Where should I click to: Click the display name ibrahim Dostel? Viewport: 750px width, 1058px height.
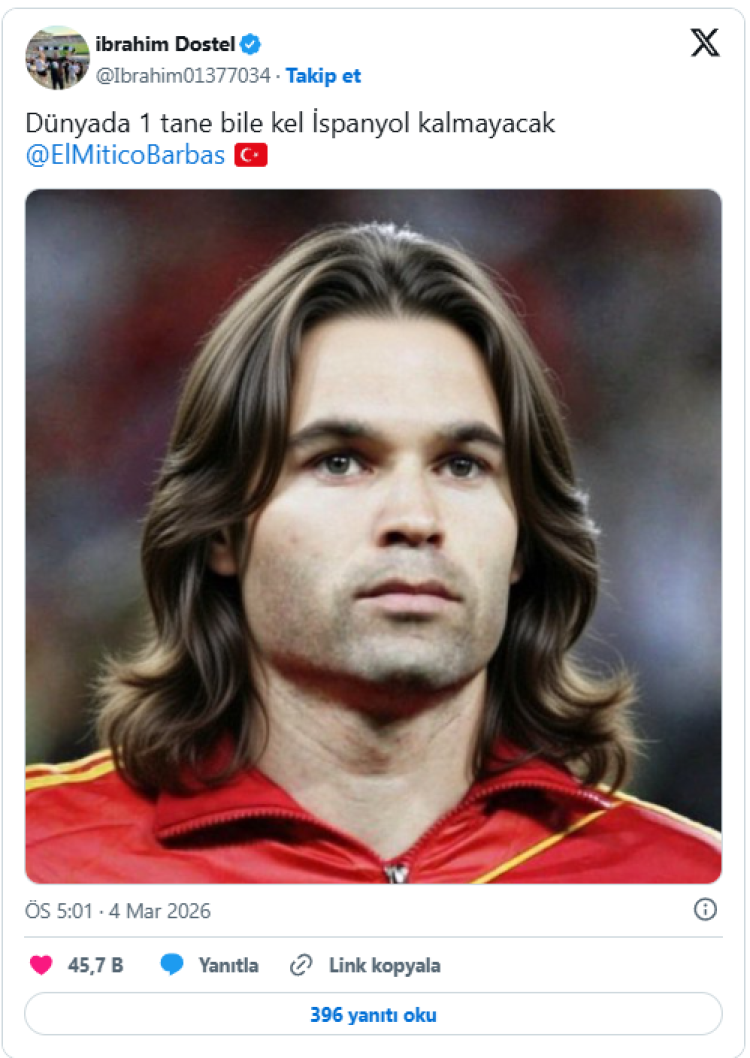(165, 45)
